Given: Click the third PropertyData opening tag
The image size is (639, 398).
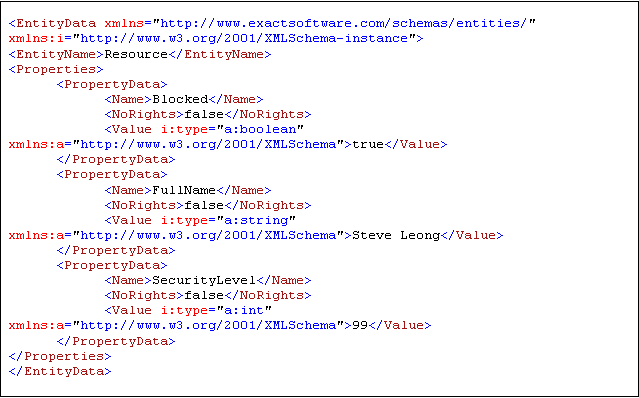Looking at the screenshot, I should 112,265.
